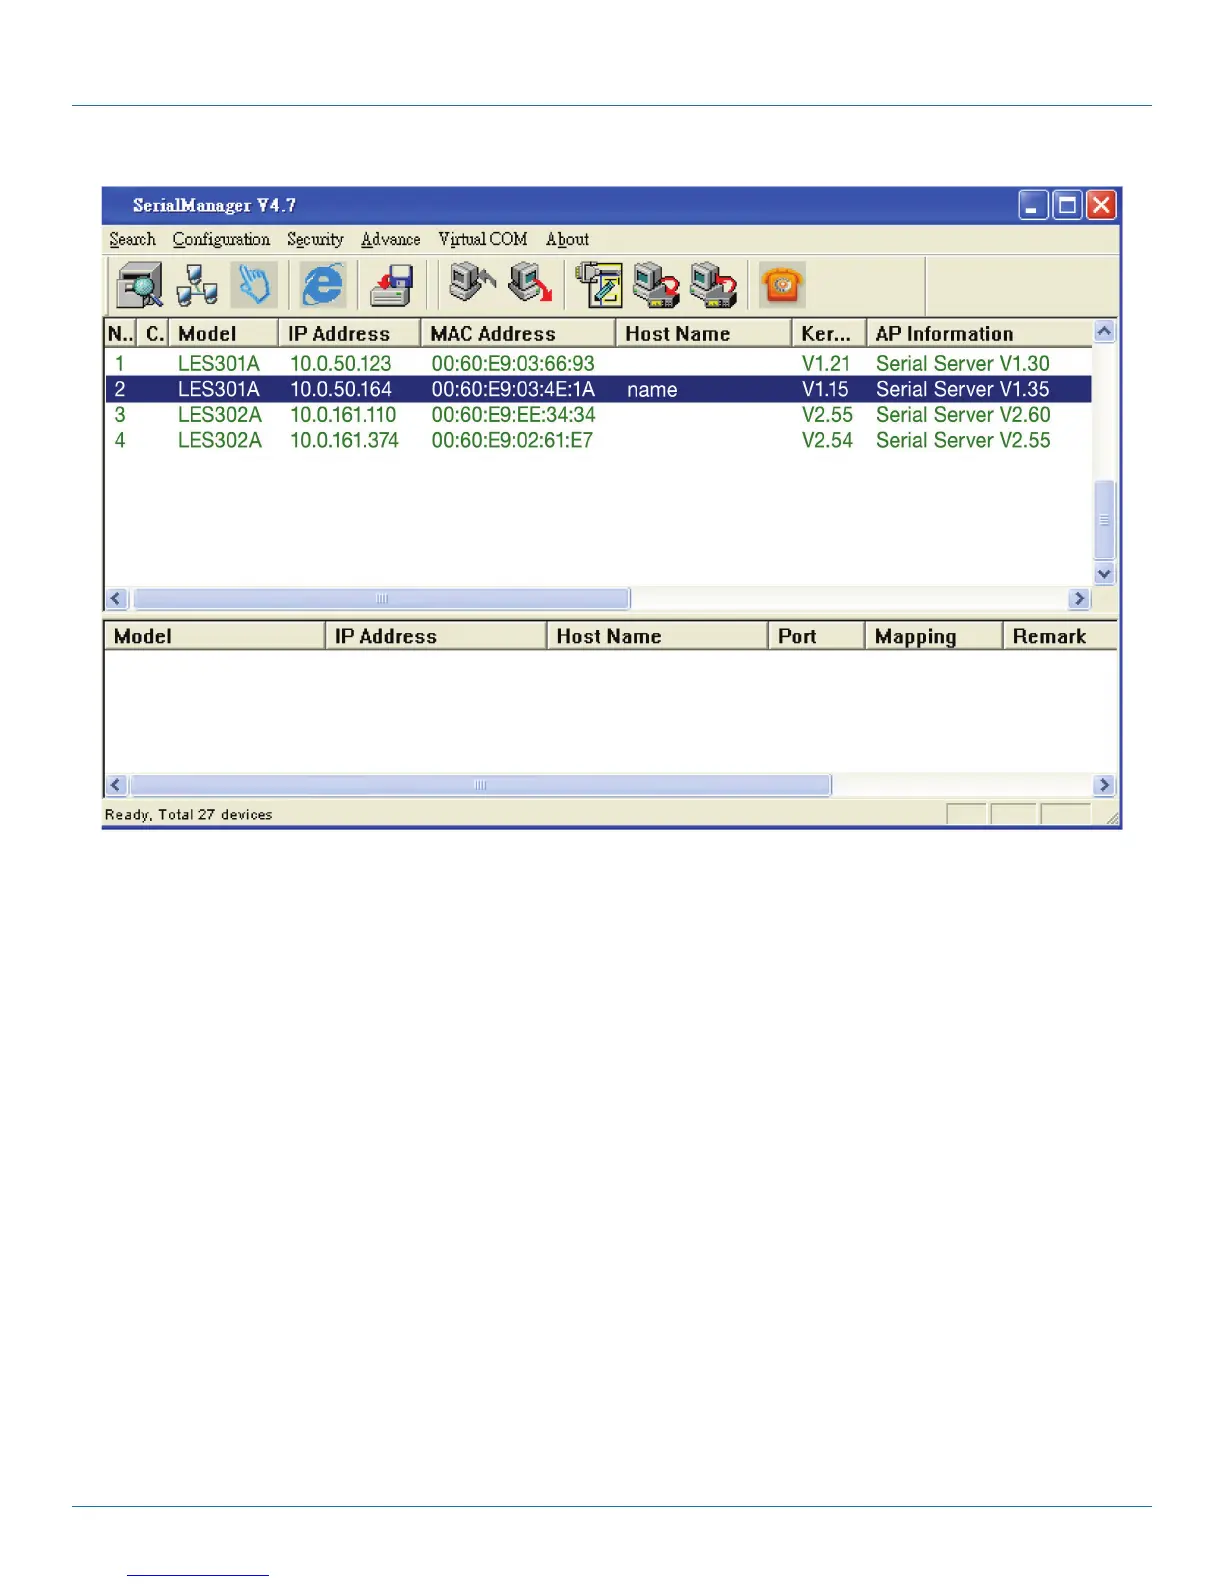Screen dimensions: 1224x1584
Task: Open the Search menu
Action: tap(132, 239)
